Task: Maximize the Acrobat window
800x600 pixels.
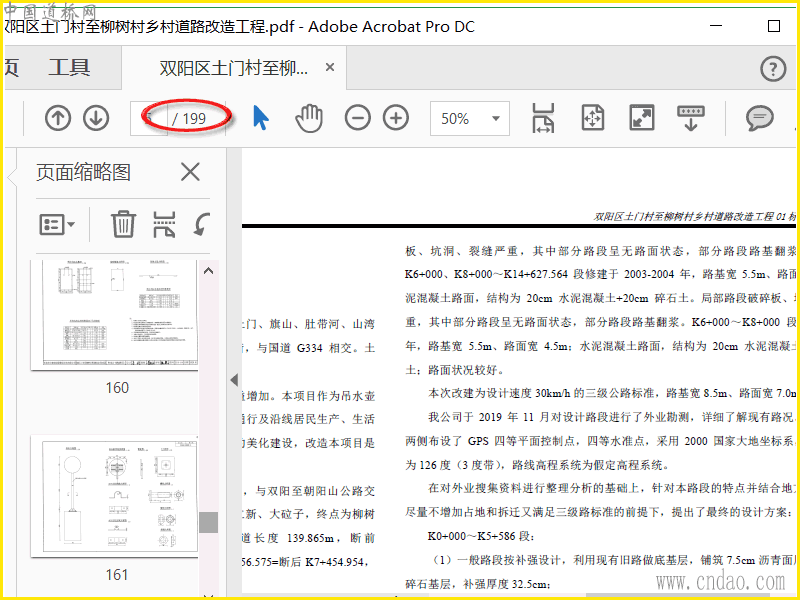Action: coord(773,26)
